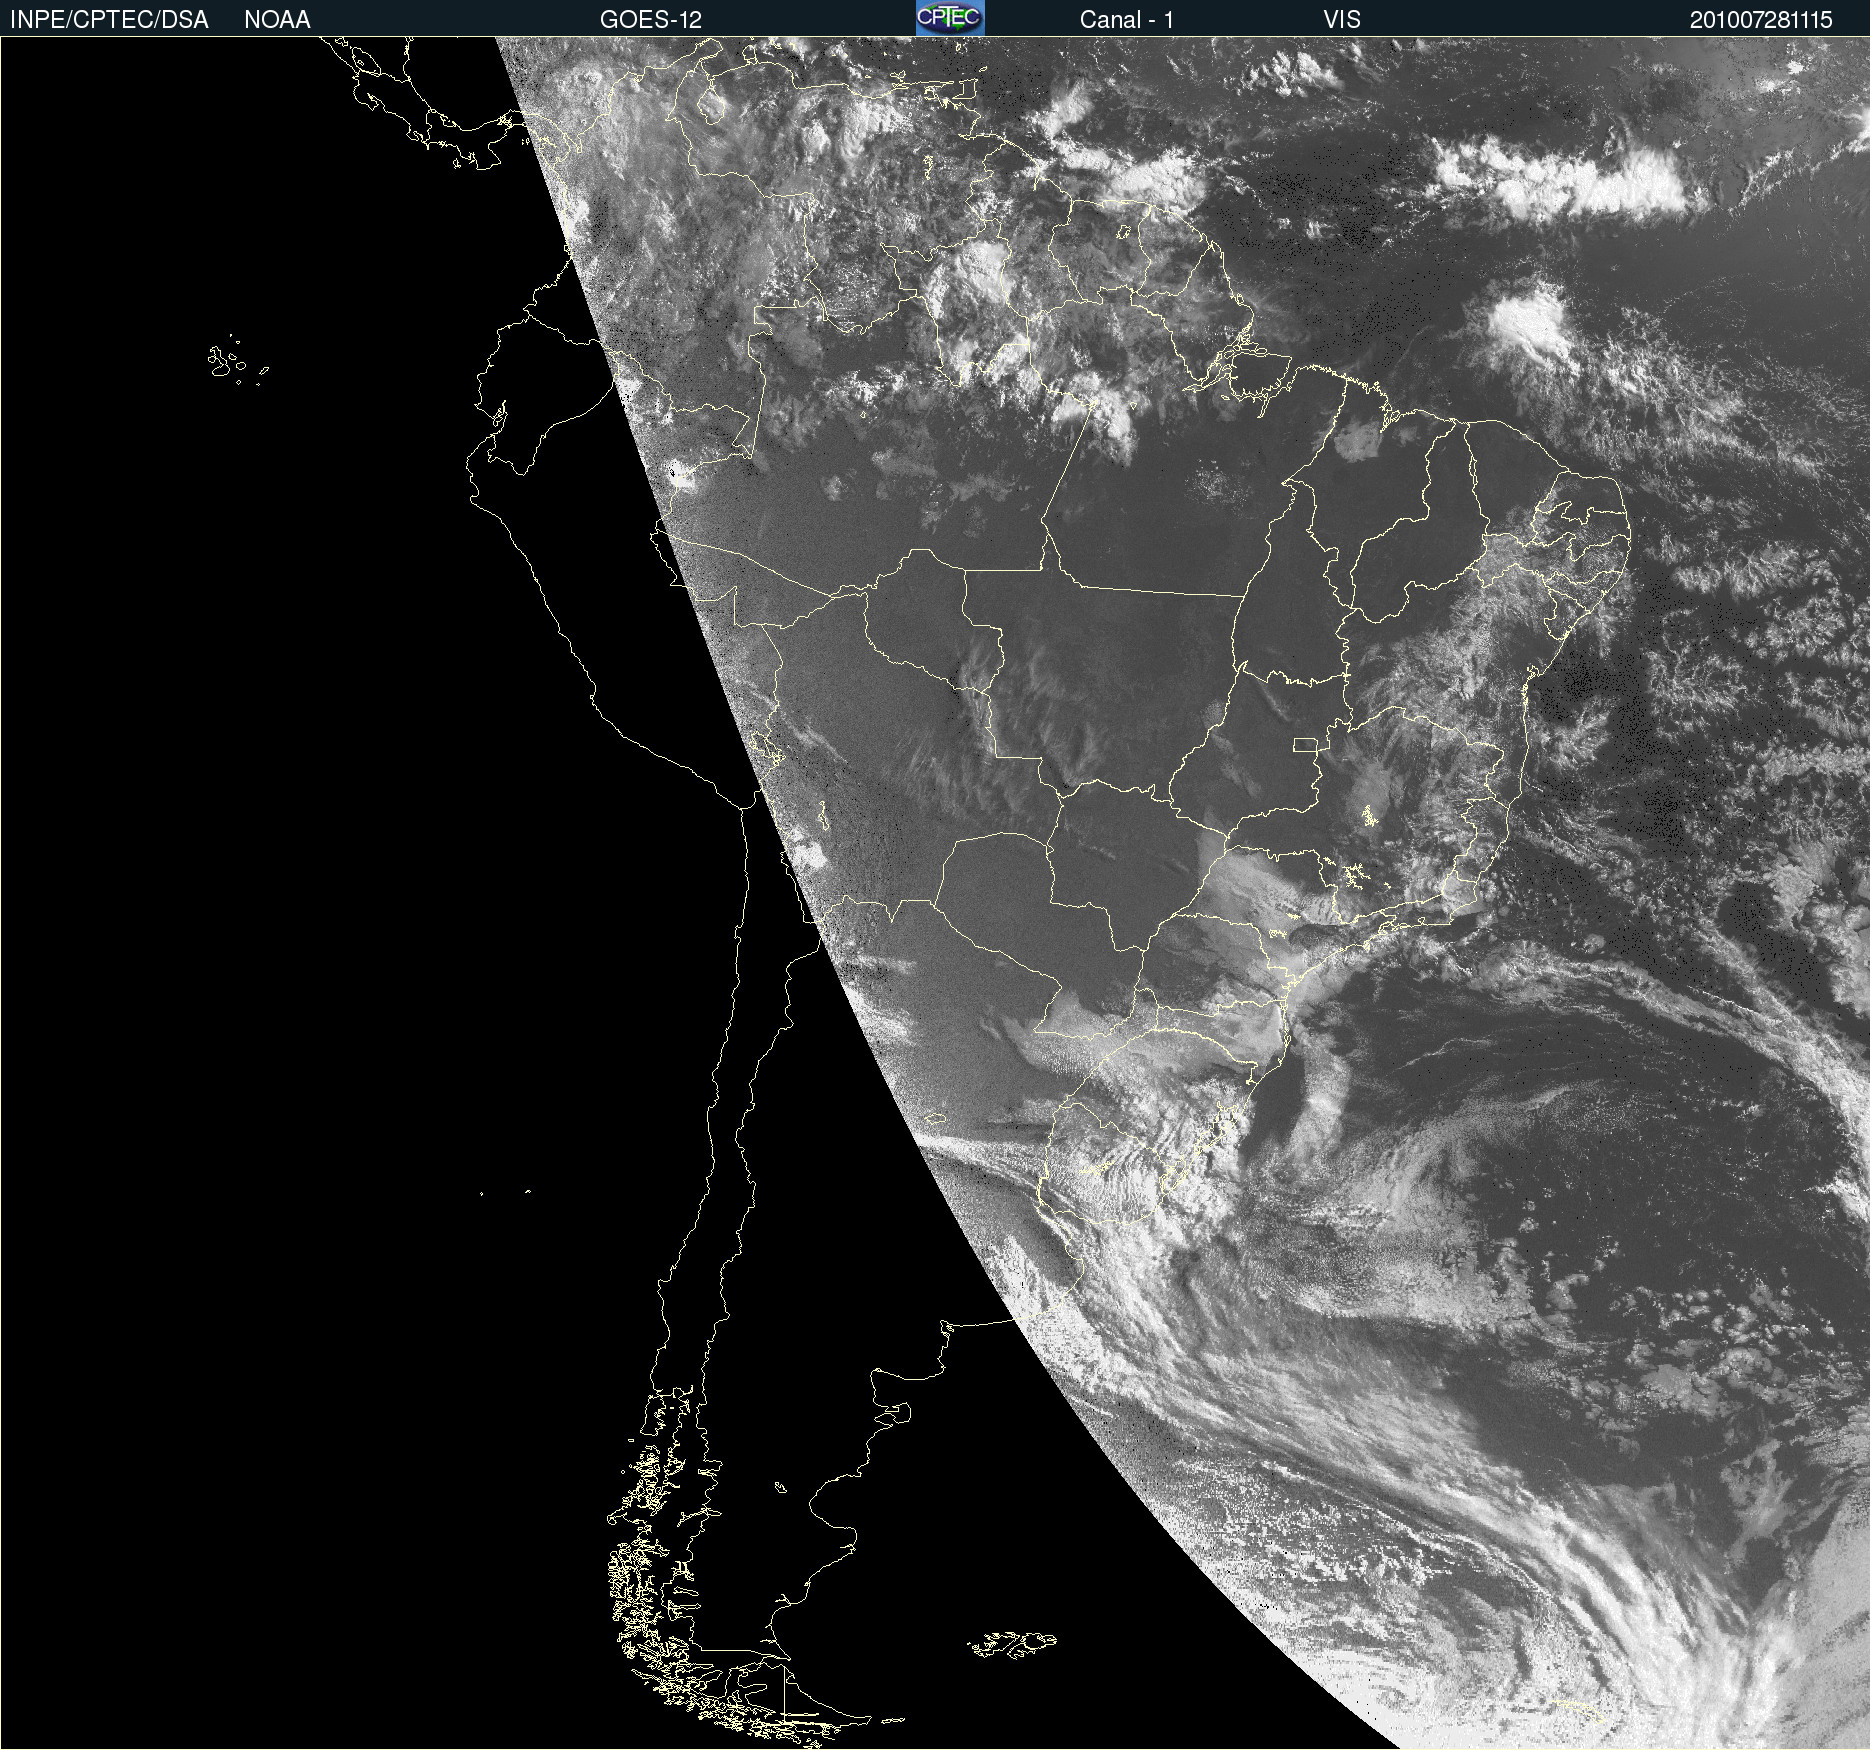Screen dimensions: 1870x1750
Task: Click the 201007281115 timestamp
Action: tap(1761, 20)
